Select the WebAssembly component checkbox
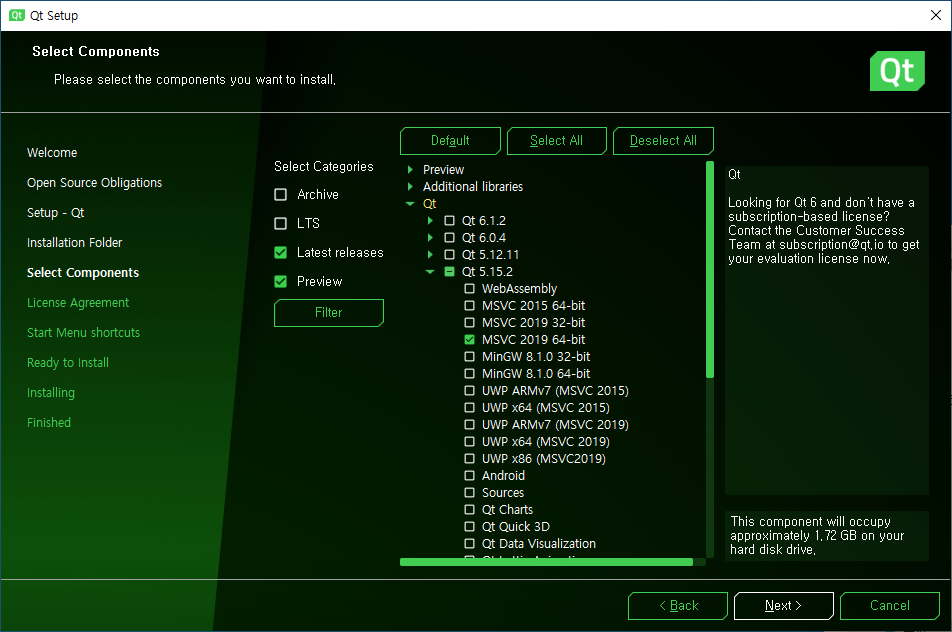This screenshot has width=952, height=632. (470, 289)
